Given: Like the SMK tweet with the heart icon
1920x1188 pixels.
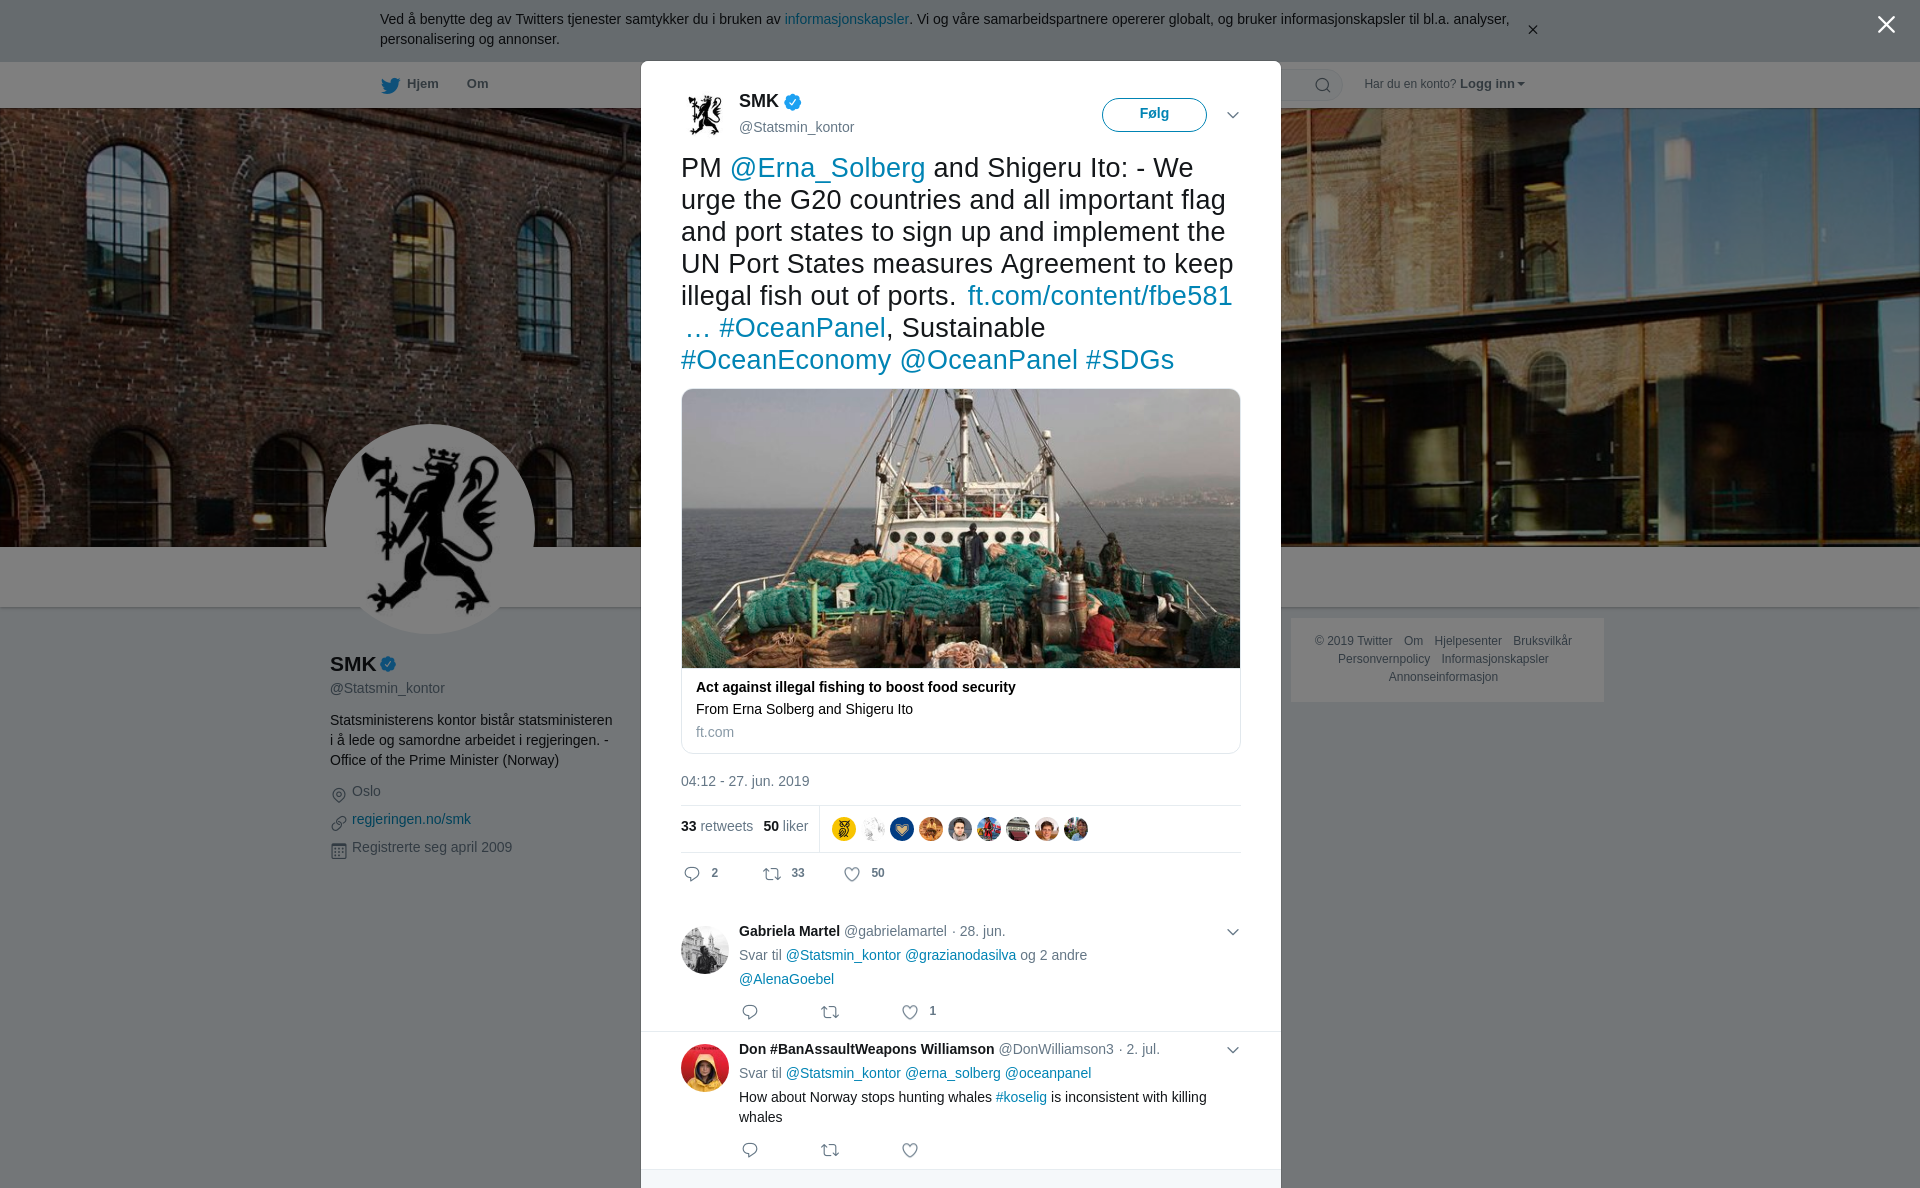Looking at the screenshot, I should click(852, 874).
